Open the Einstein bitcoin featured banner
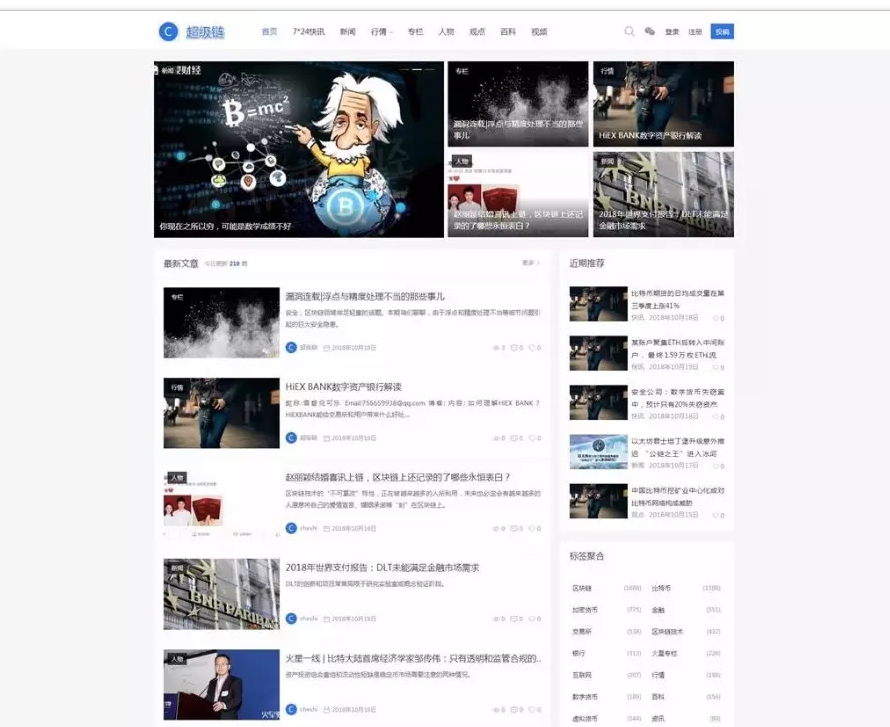The height and width of the screenshot is (727, 890). tap(298, 150)
